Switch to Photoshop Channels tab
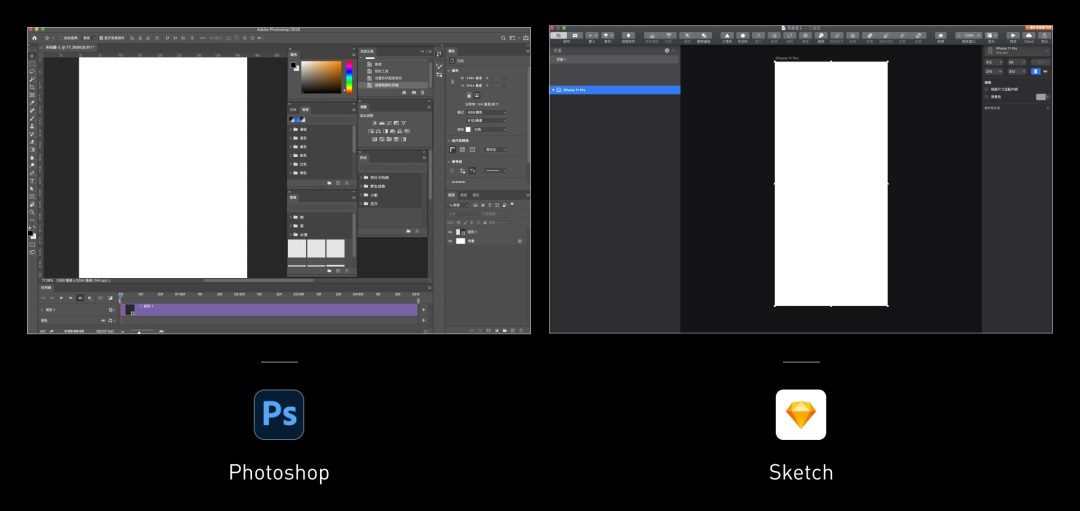Image resolution: width=1080 pixels, height=511 pixels. tap(464, 195)
